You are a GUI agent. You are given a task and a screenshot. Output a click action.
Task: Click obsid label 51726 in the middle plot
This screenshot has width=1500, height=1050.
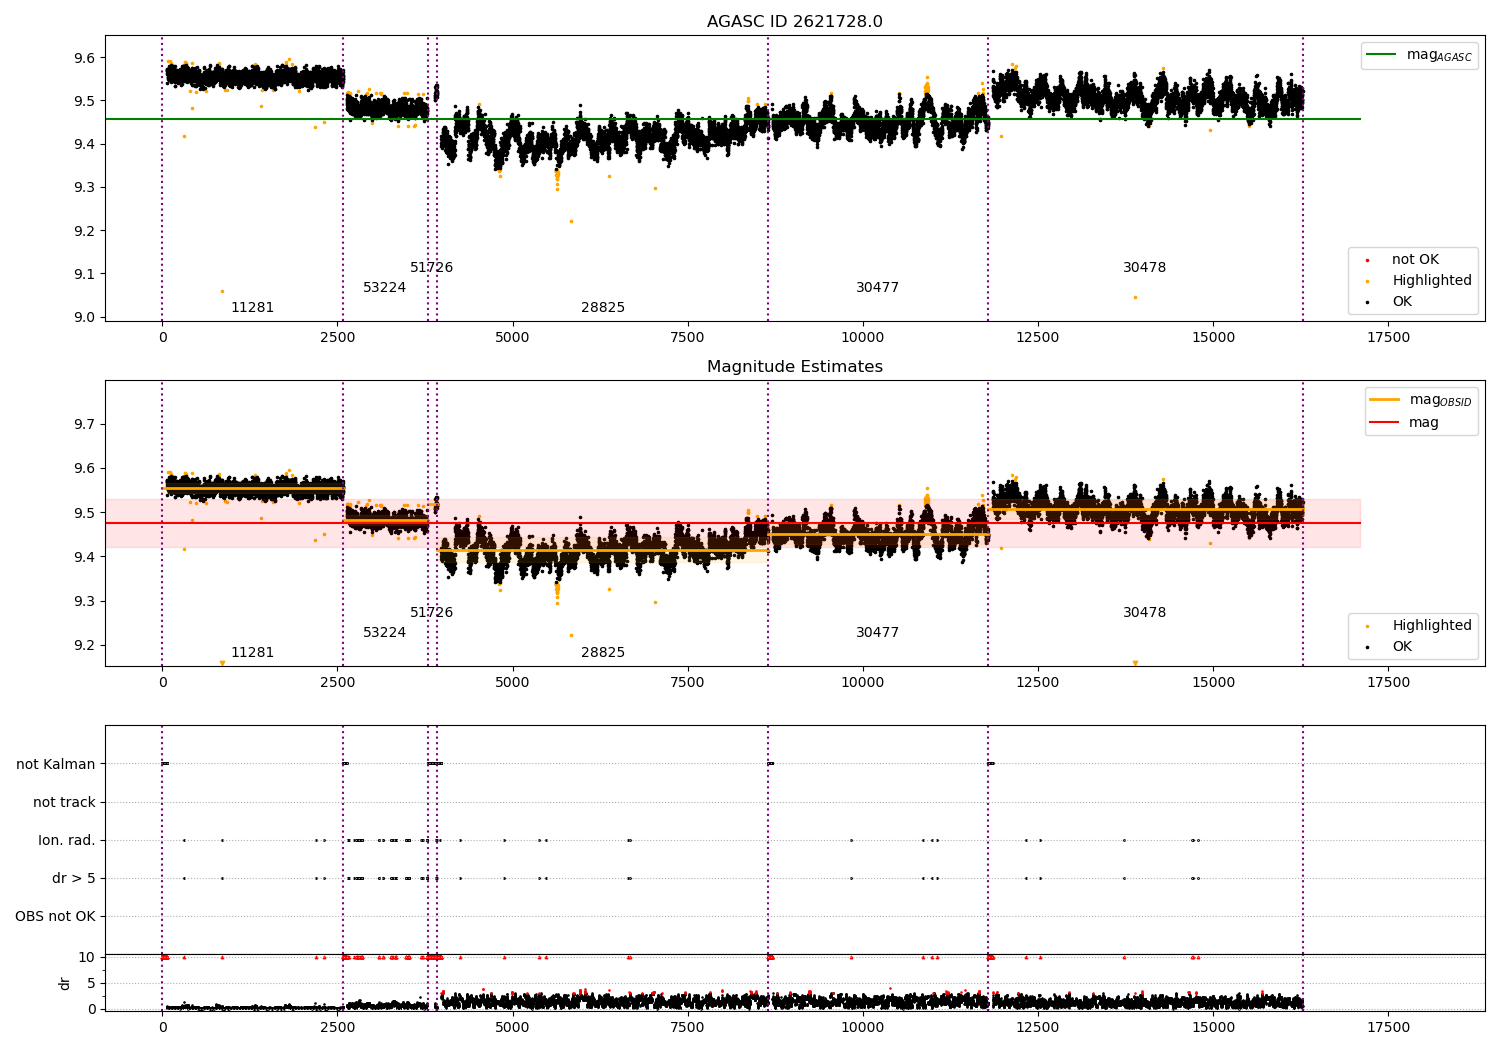click(431, 613)
